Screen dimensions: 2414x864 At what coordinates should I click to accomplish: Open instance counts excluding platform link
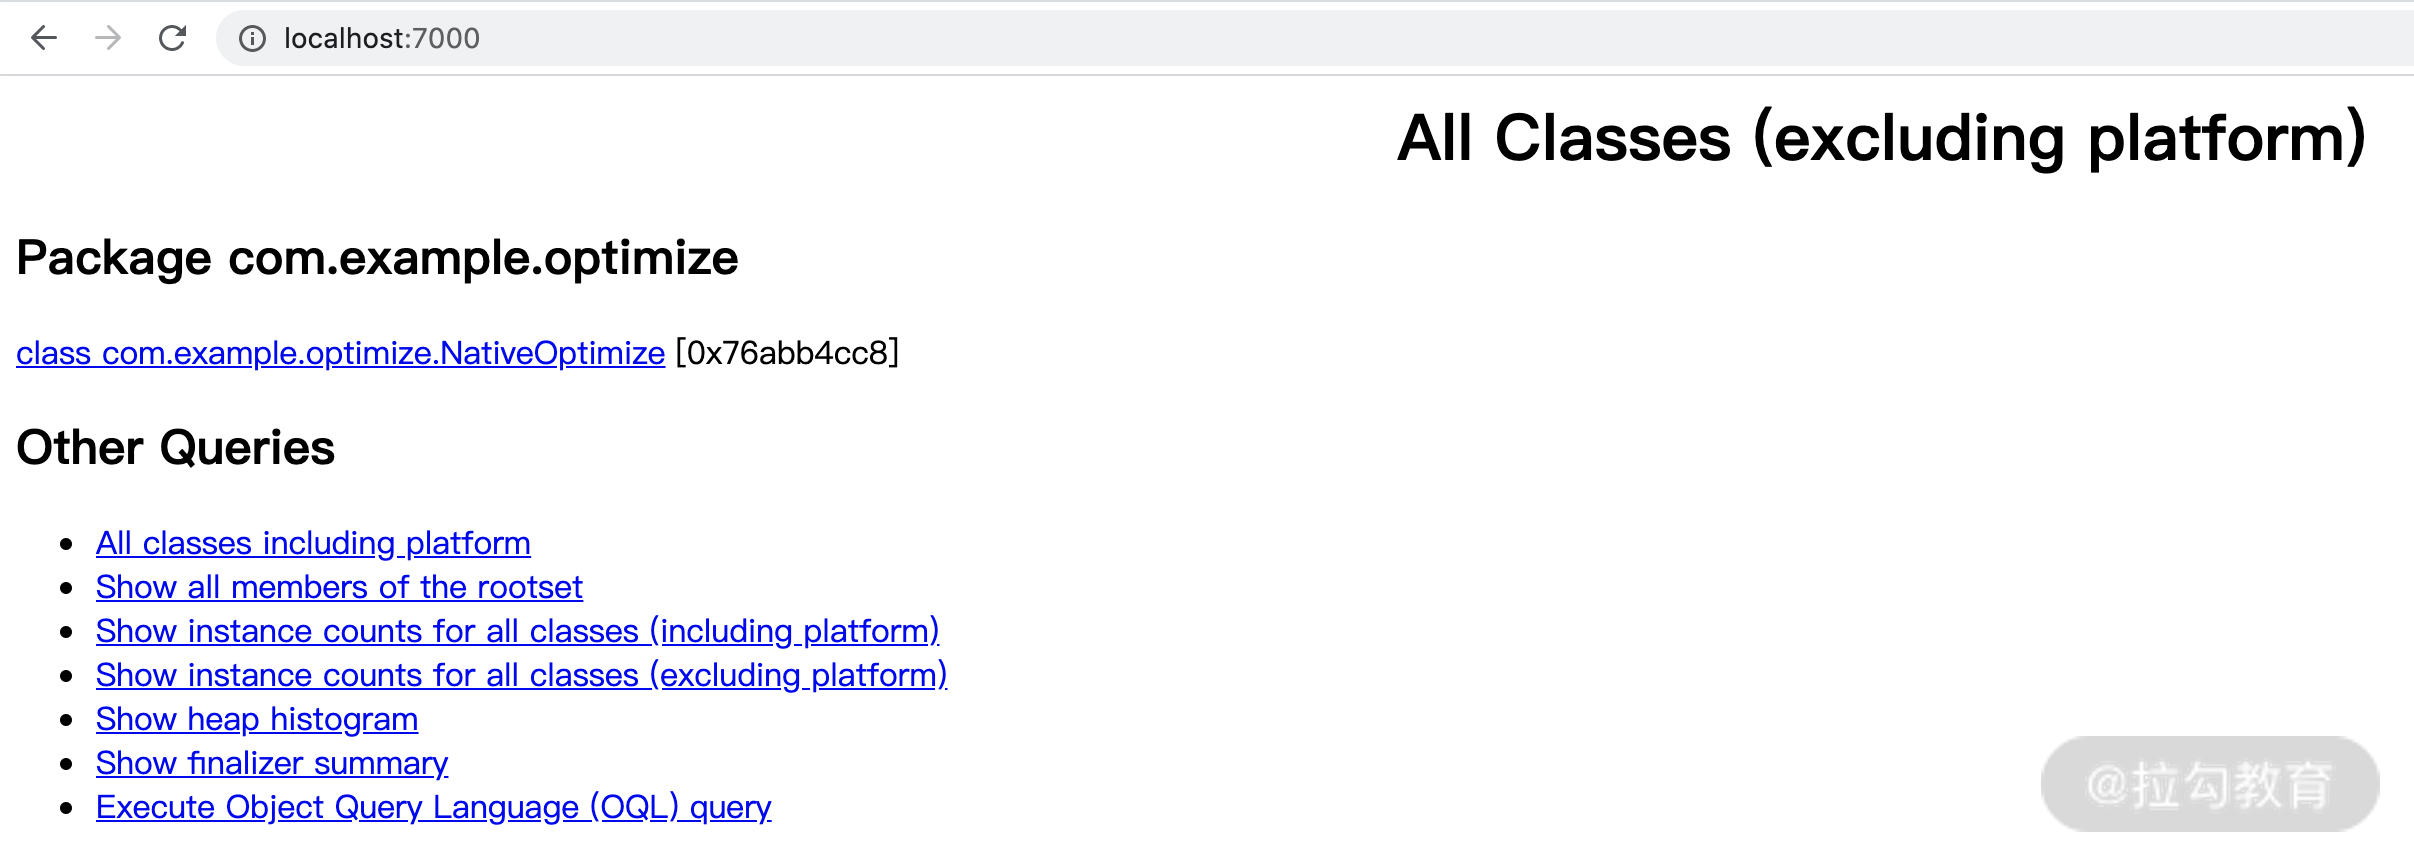[x=521, y=675]
